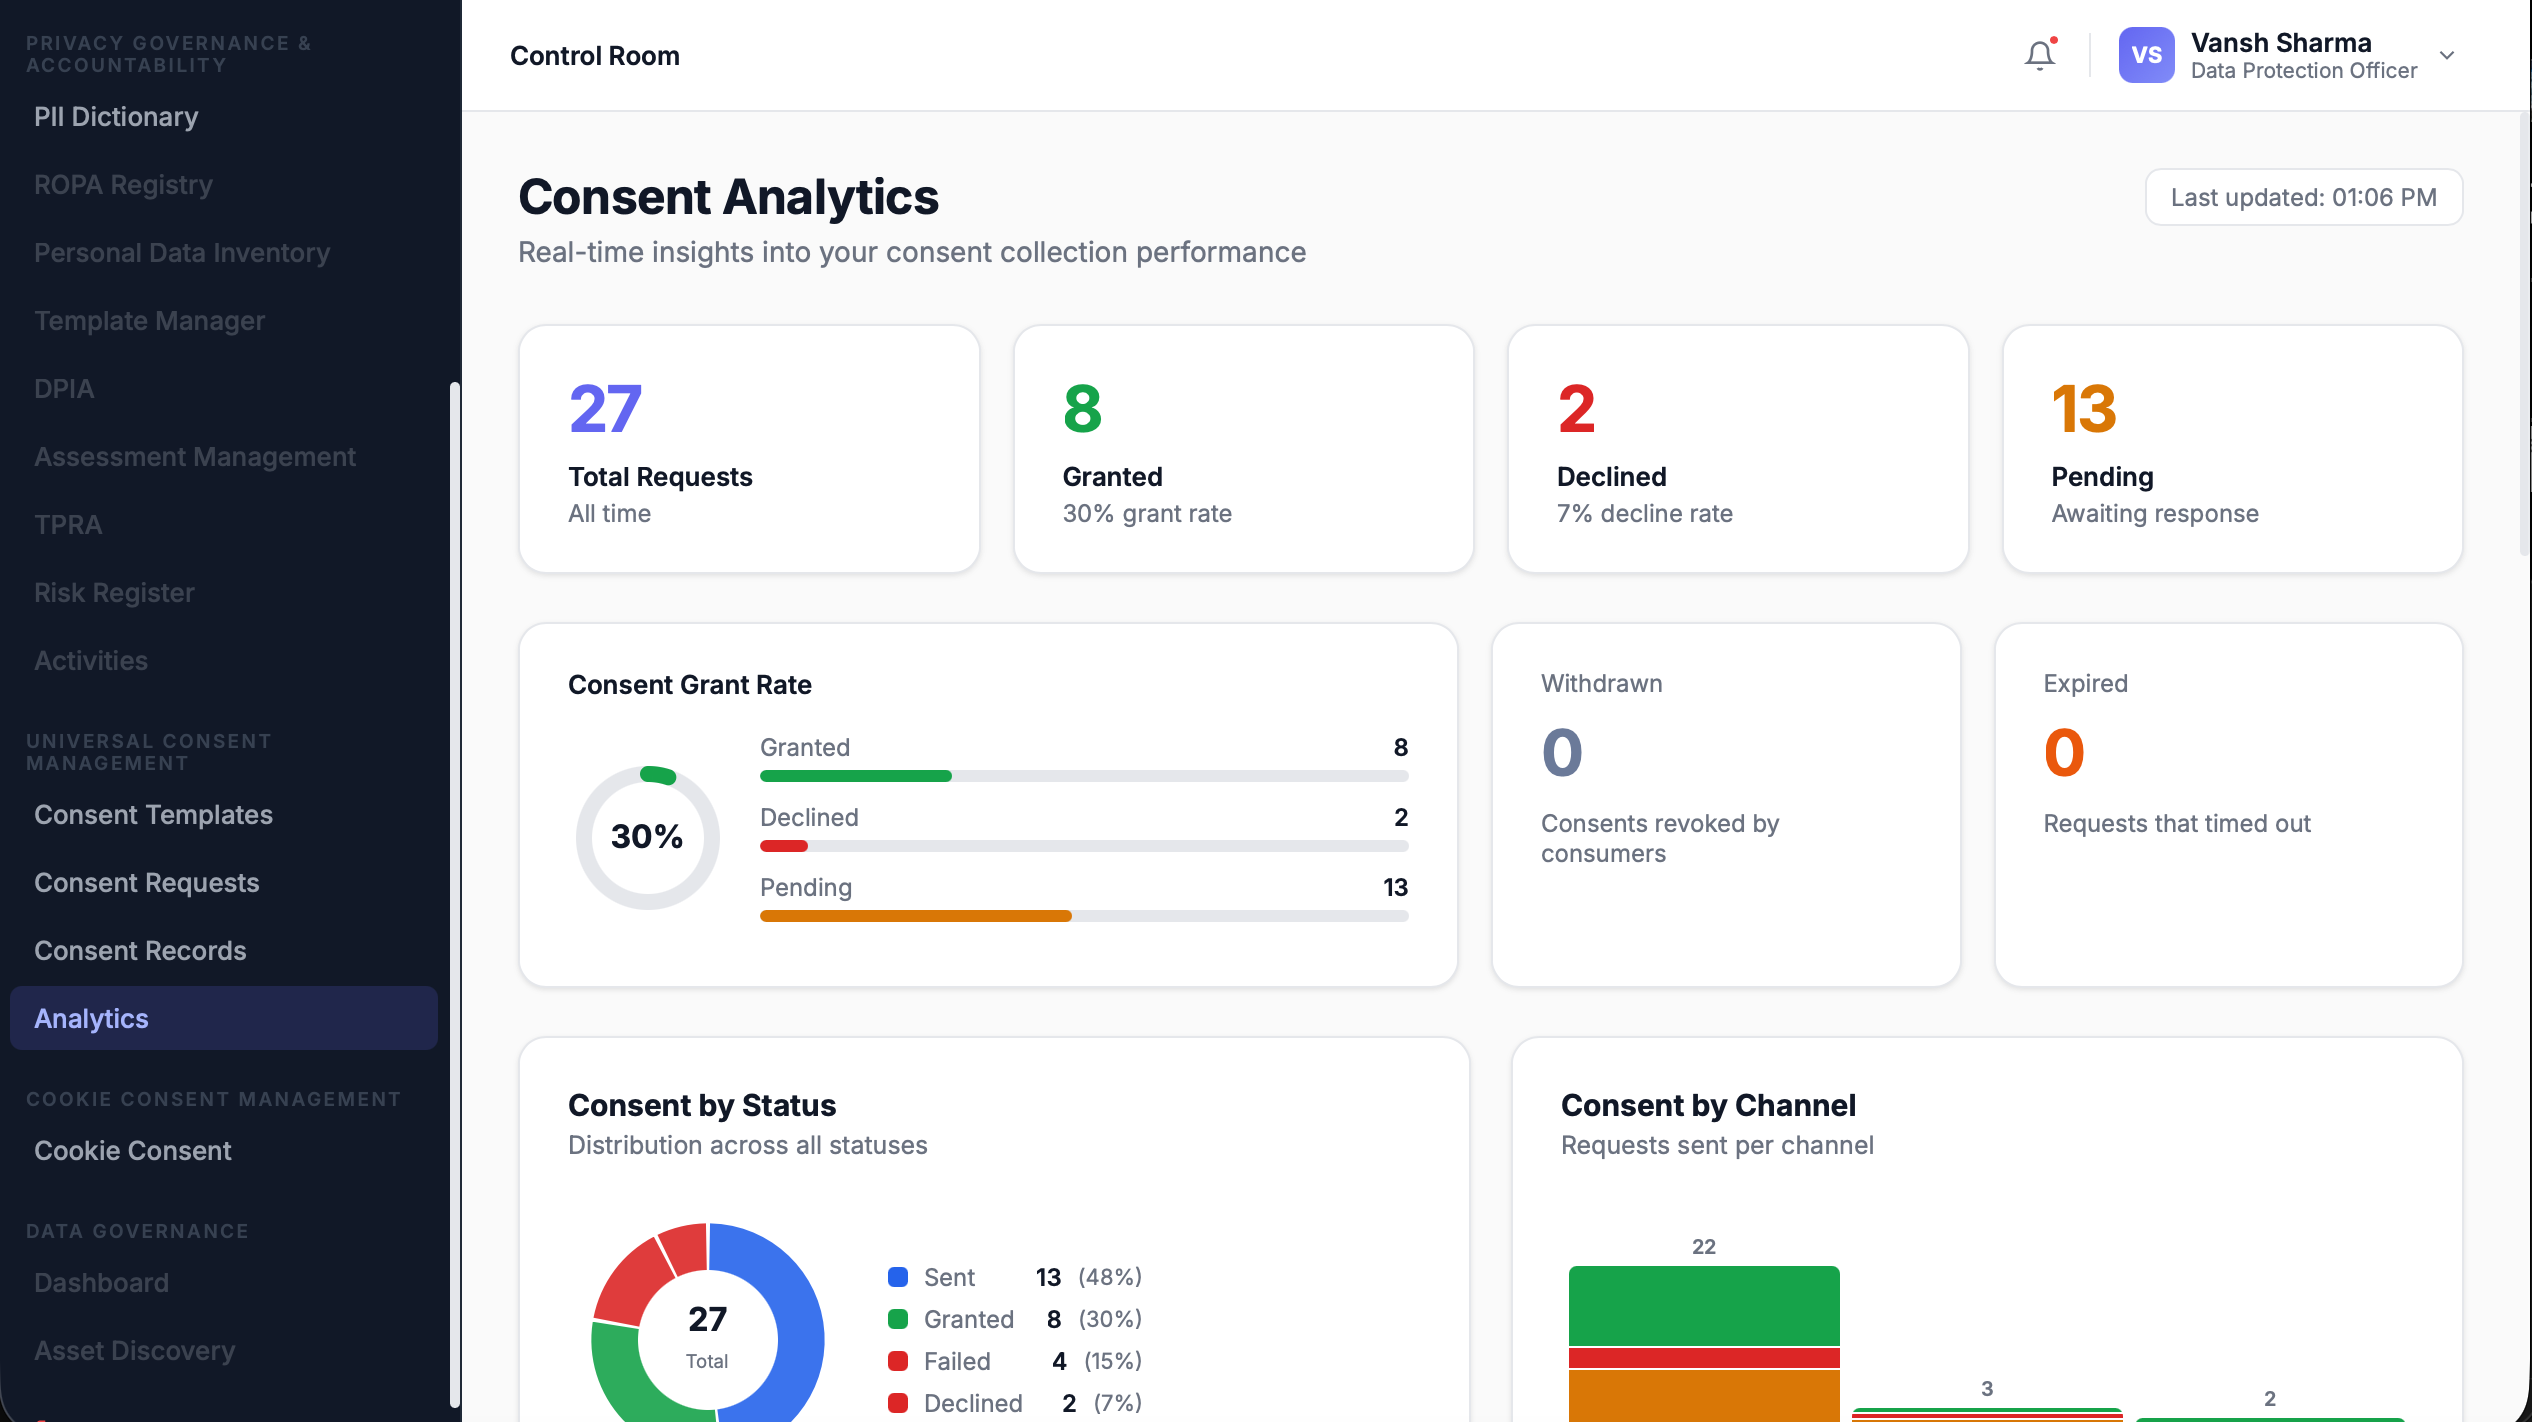Click the Pending Awaiting response card
Viewport: 2532px width, 1422px height.
coord(2232,449)
